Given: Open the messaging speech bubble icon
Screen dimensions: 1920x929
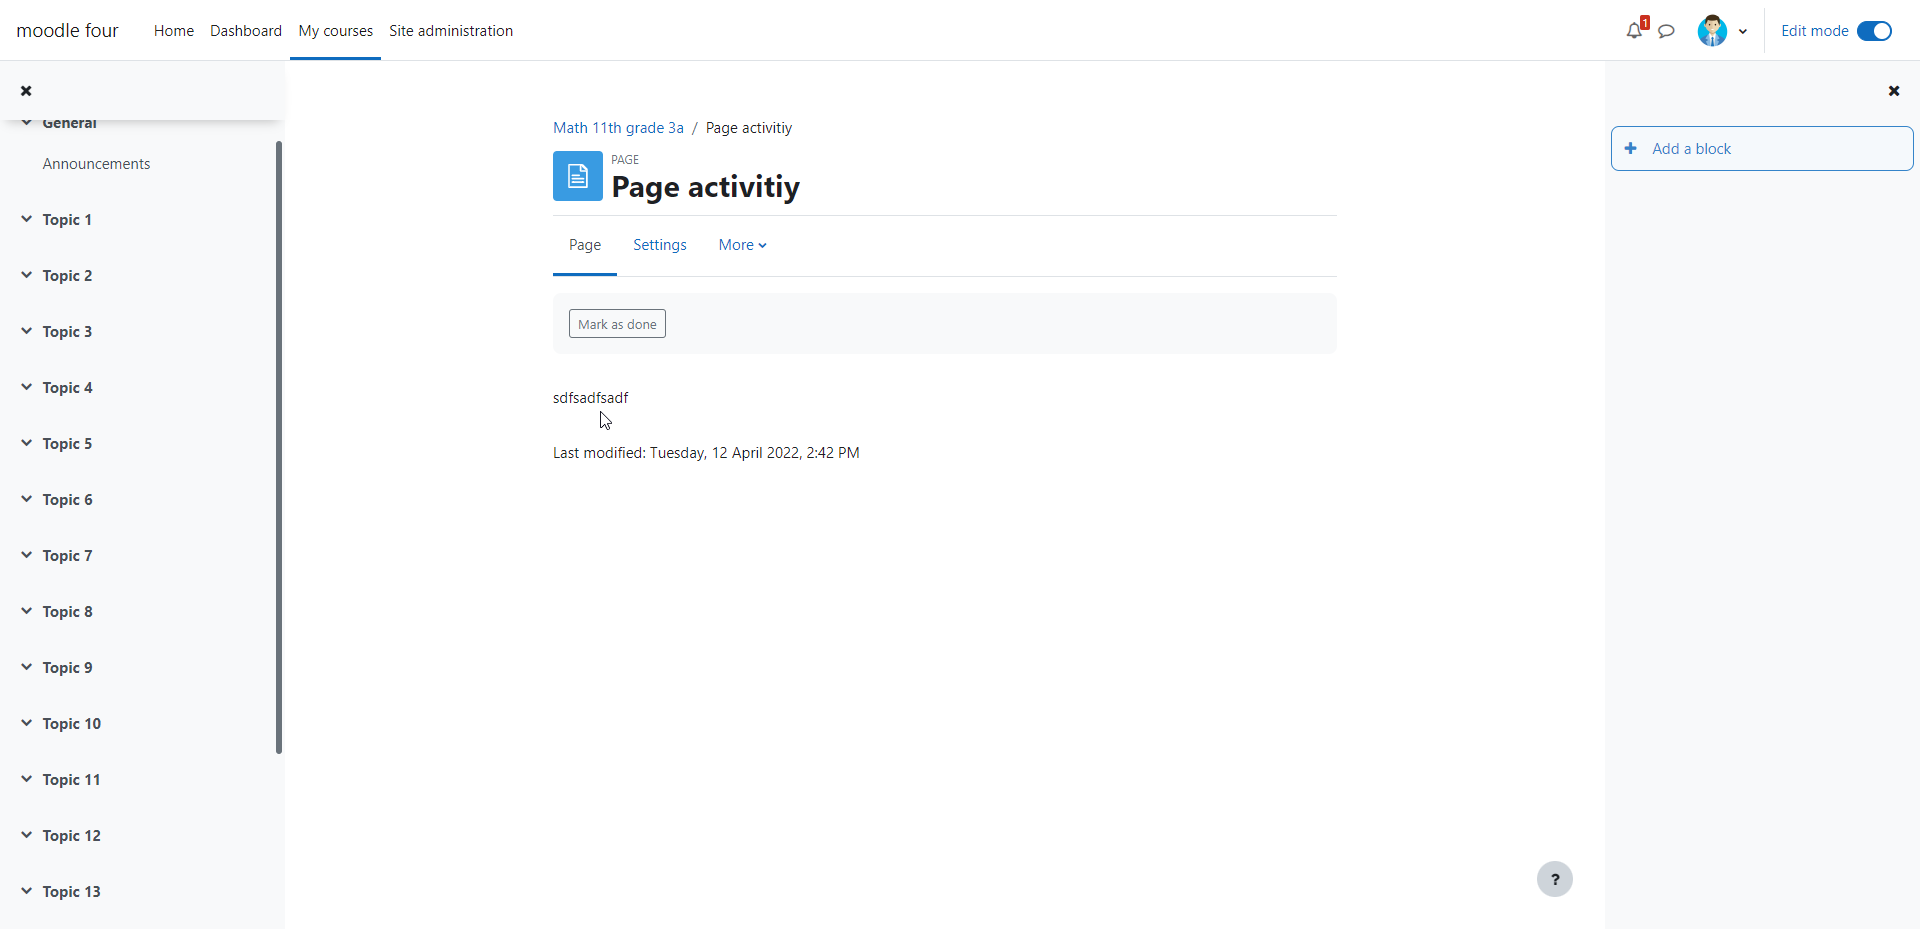Looking at the screenshot, I should point(1666,31).
